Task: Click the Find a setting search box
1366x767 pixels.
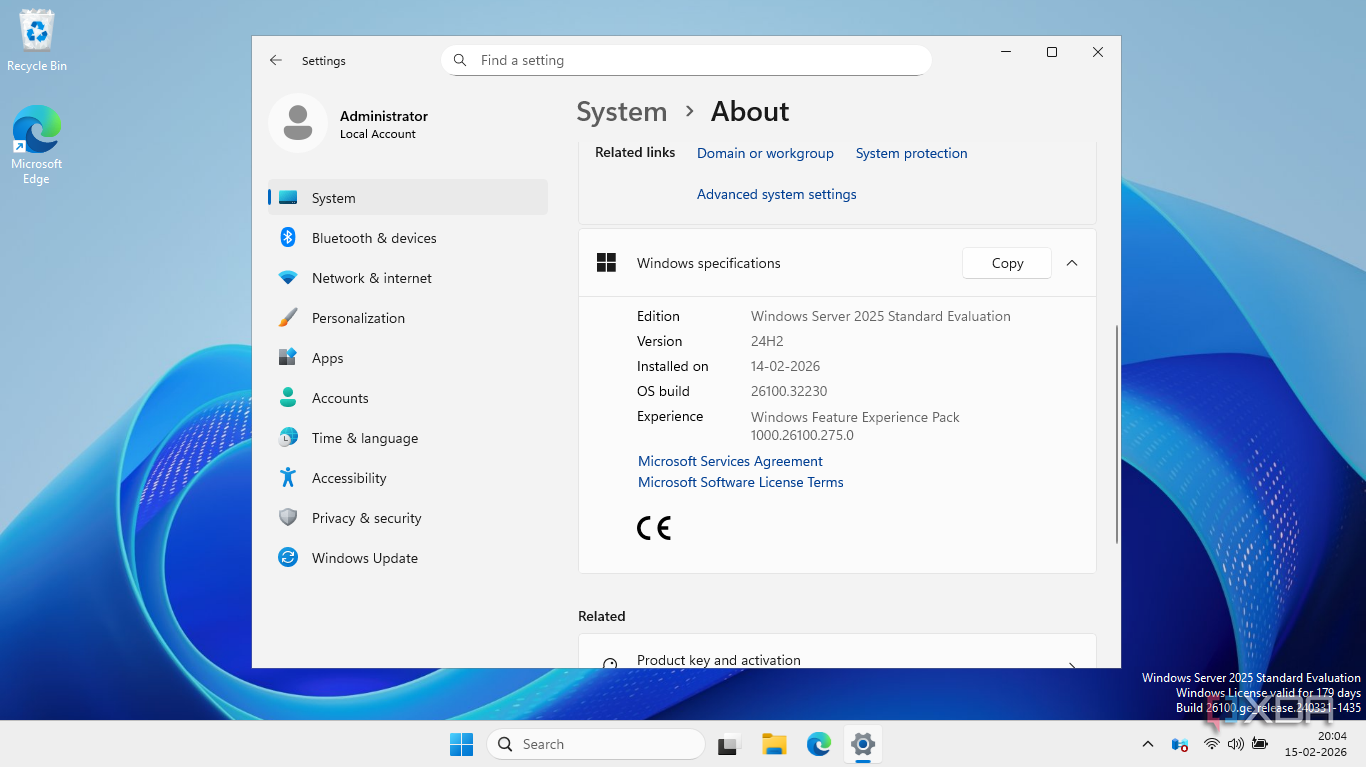Action: [x=686, y=60]
